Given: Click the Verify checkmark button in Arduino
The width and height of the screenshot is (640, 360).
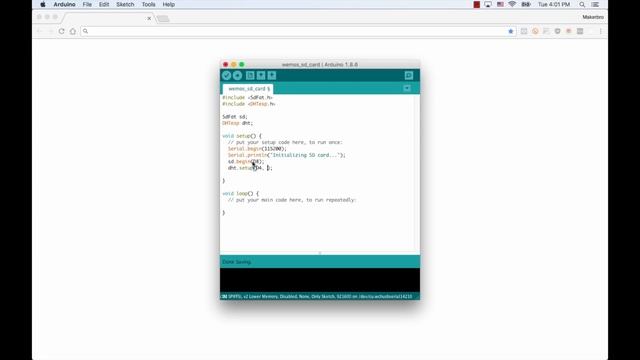Looking at the screenshot, I should [x=227, y=76].
